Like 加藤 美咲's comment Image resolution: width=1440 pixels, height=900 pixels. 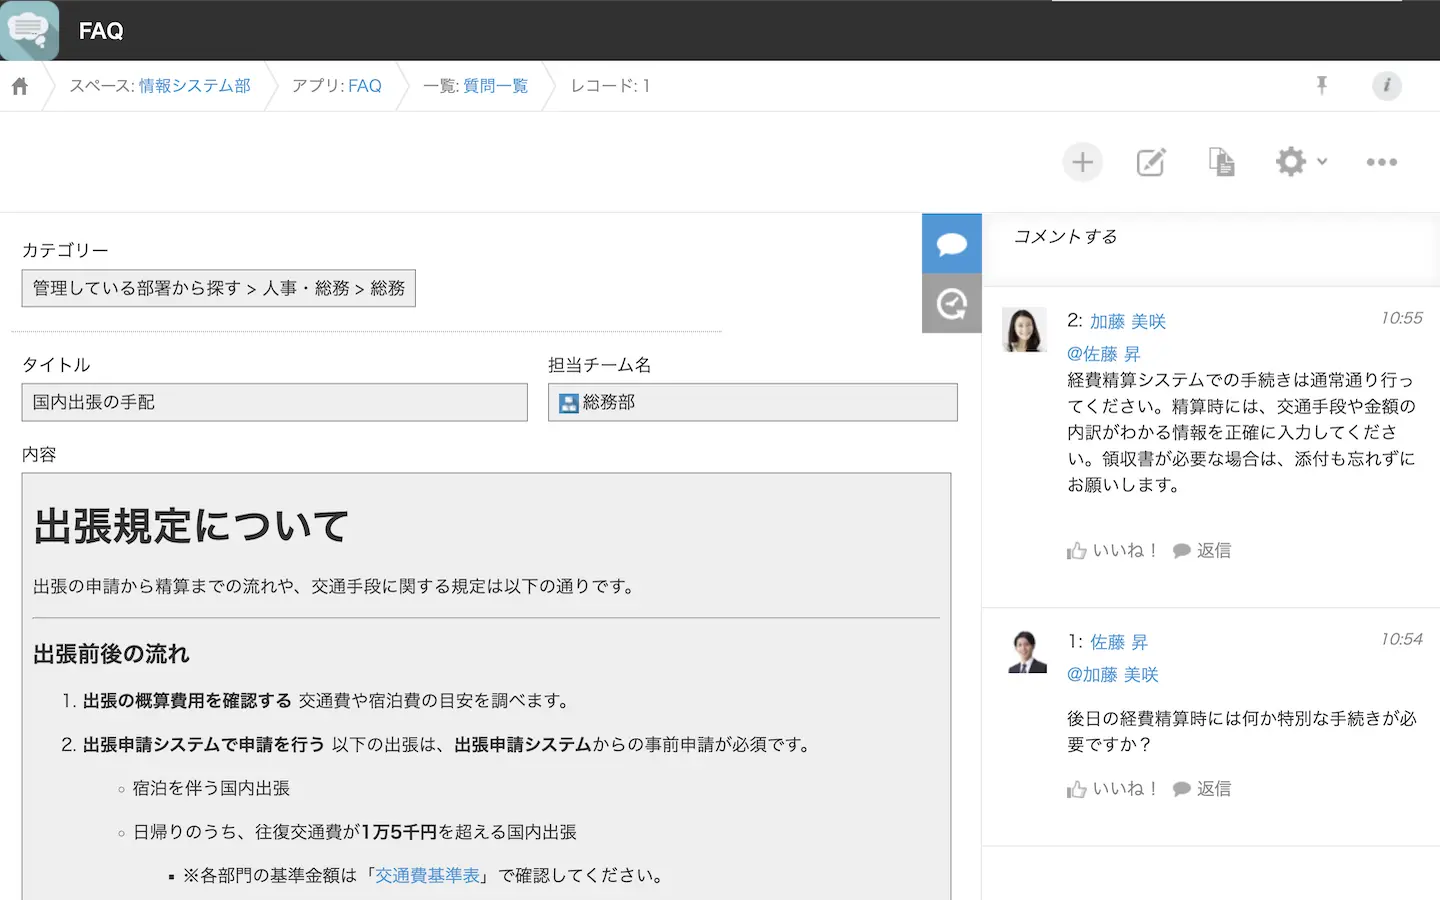1111,551
